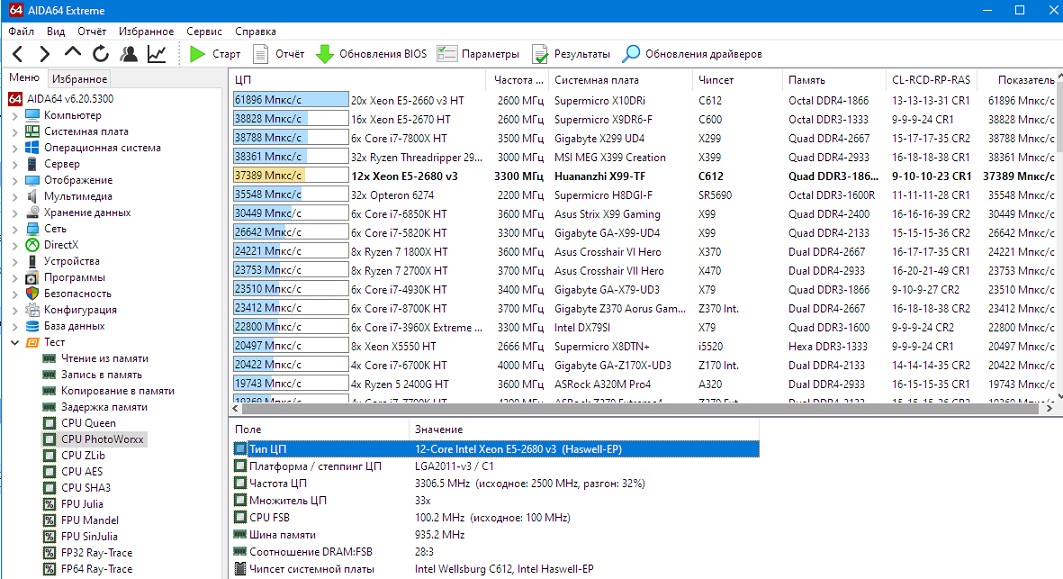This screenshot has width=1063, height=579.
Task: Start the benchmark with the Старт button
Action: pyautogui.click(x=215, y=54)
